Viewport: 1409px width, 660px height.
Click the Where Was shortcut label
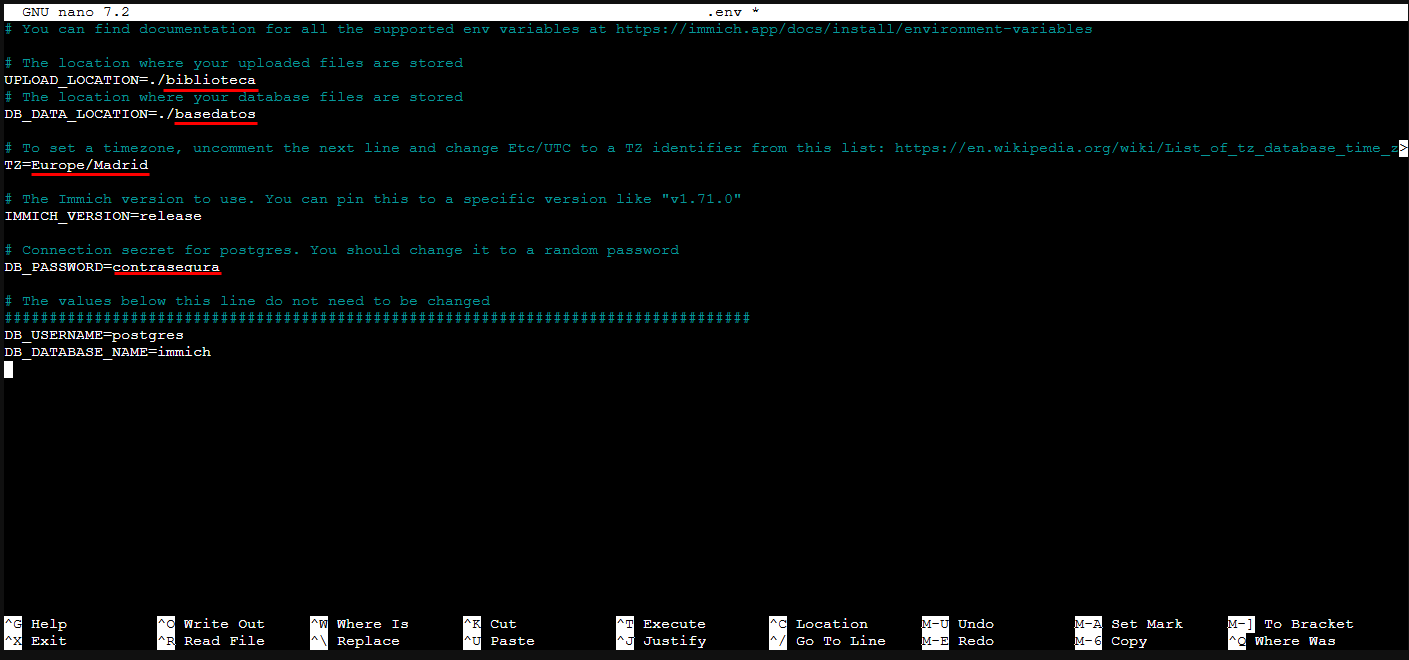[1295, 641]
